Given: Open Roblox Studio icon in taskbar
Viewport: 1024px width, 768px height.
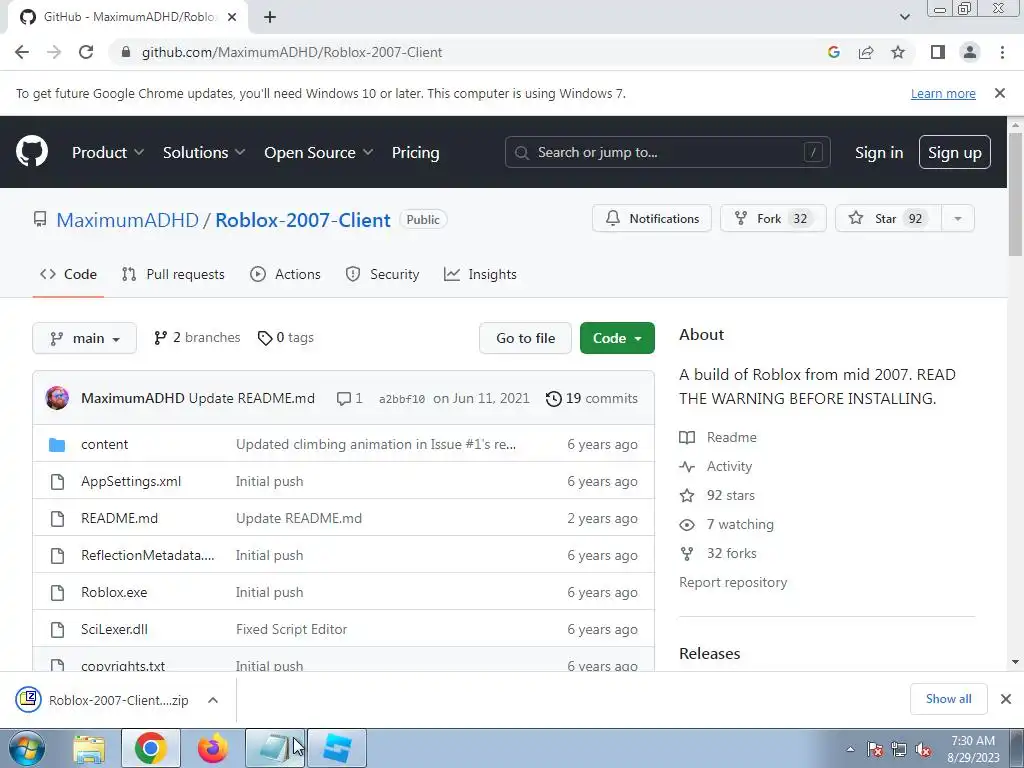Looking at the screenshot, I should (x=337, y=748).
